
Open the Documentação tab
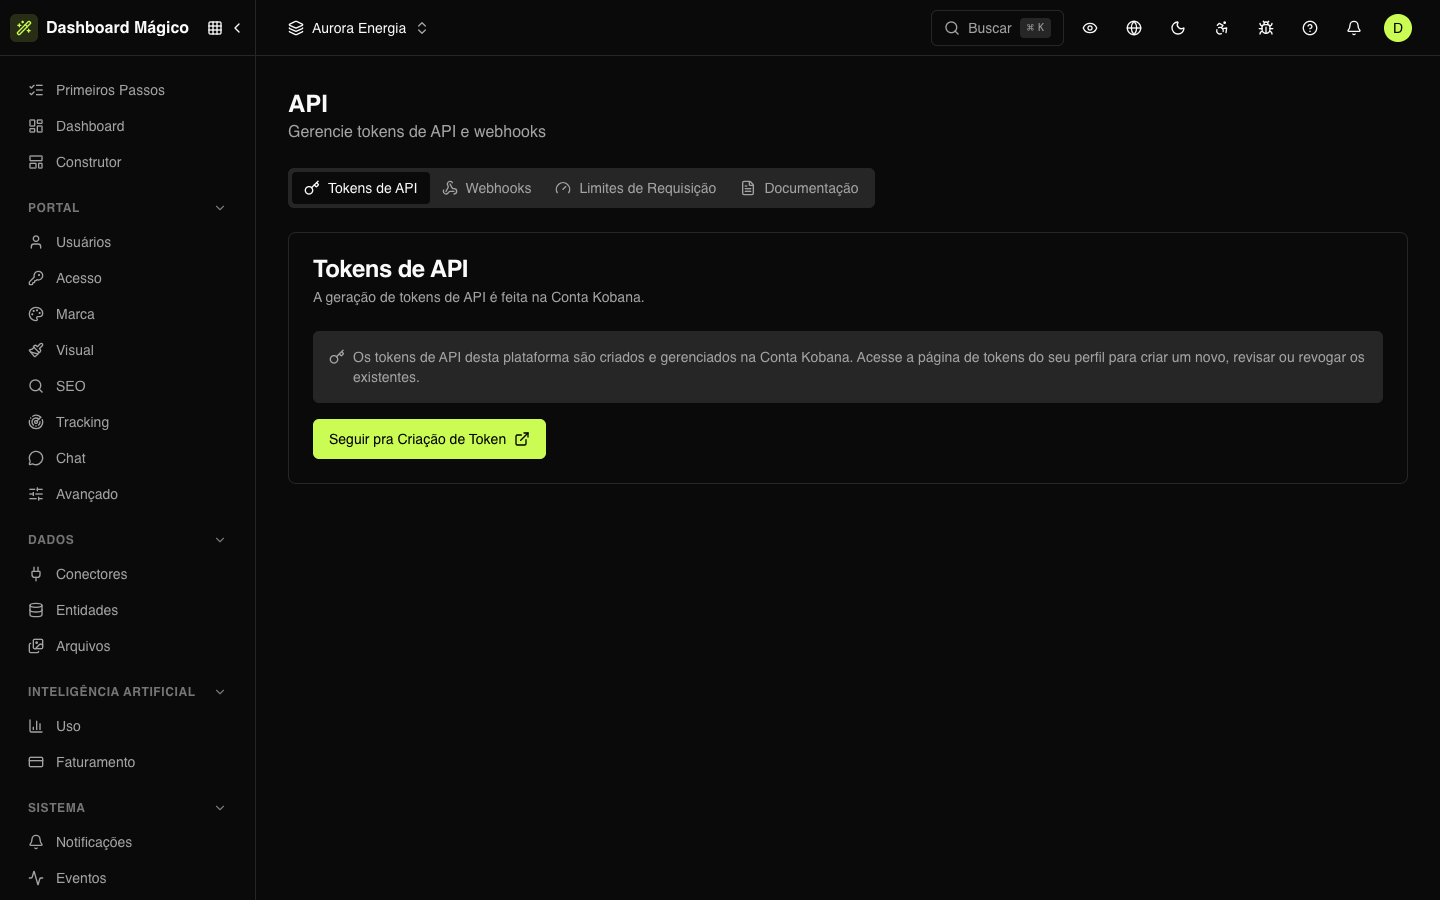[800, 188]
